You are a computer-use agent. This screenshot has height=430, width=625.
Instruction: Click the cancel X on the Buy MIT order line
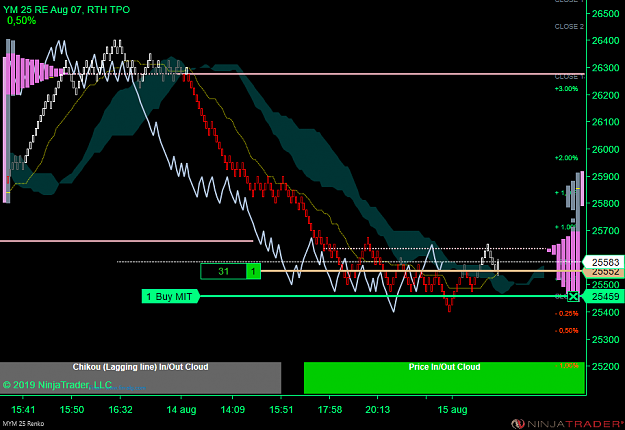tap(573, 296)
